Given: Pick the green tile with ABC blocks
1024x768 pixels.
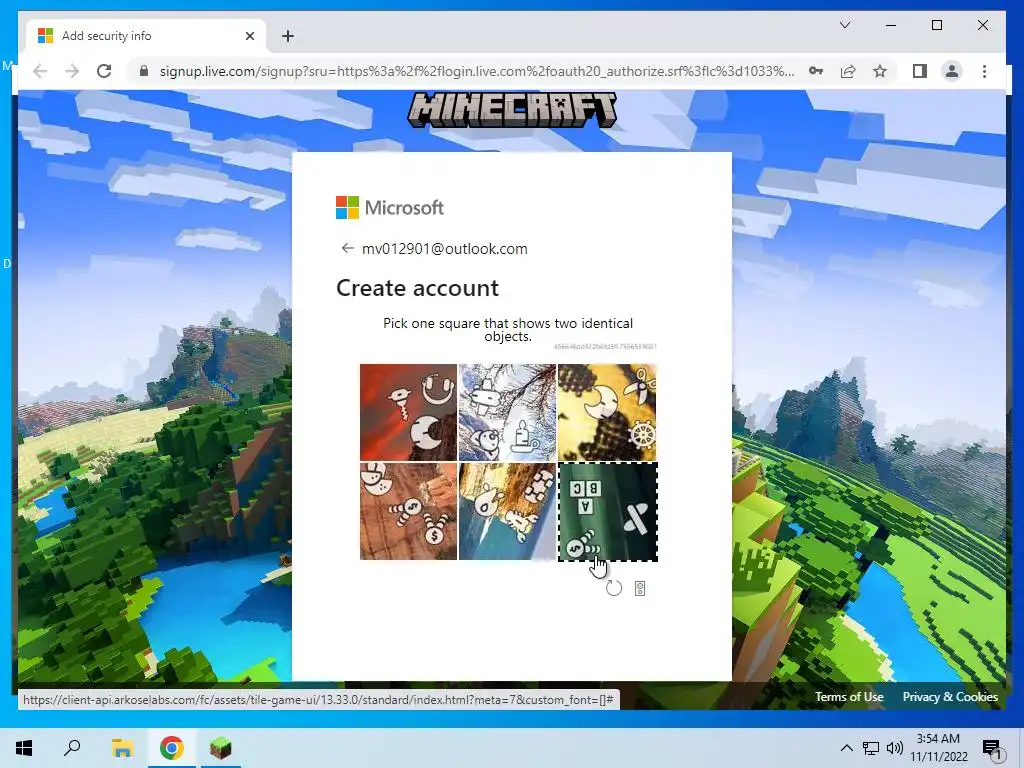Looking at the screenshot, I should point(607,511).
